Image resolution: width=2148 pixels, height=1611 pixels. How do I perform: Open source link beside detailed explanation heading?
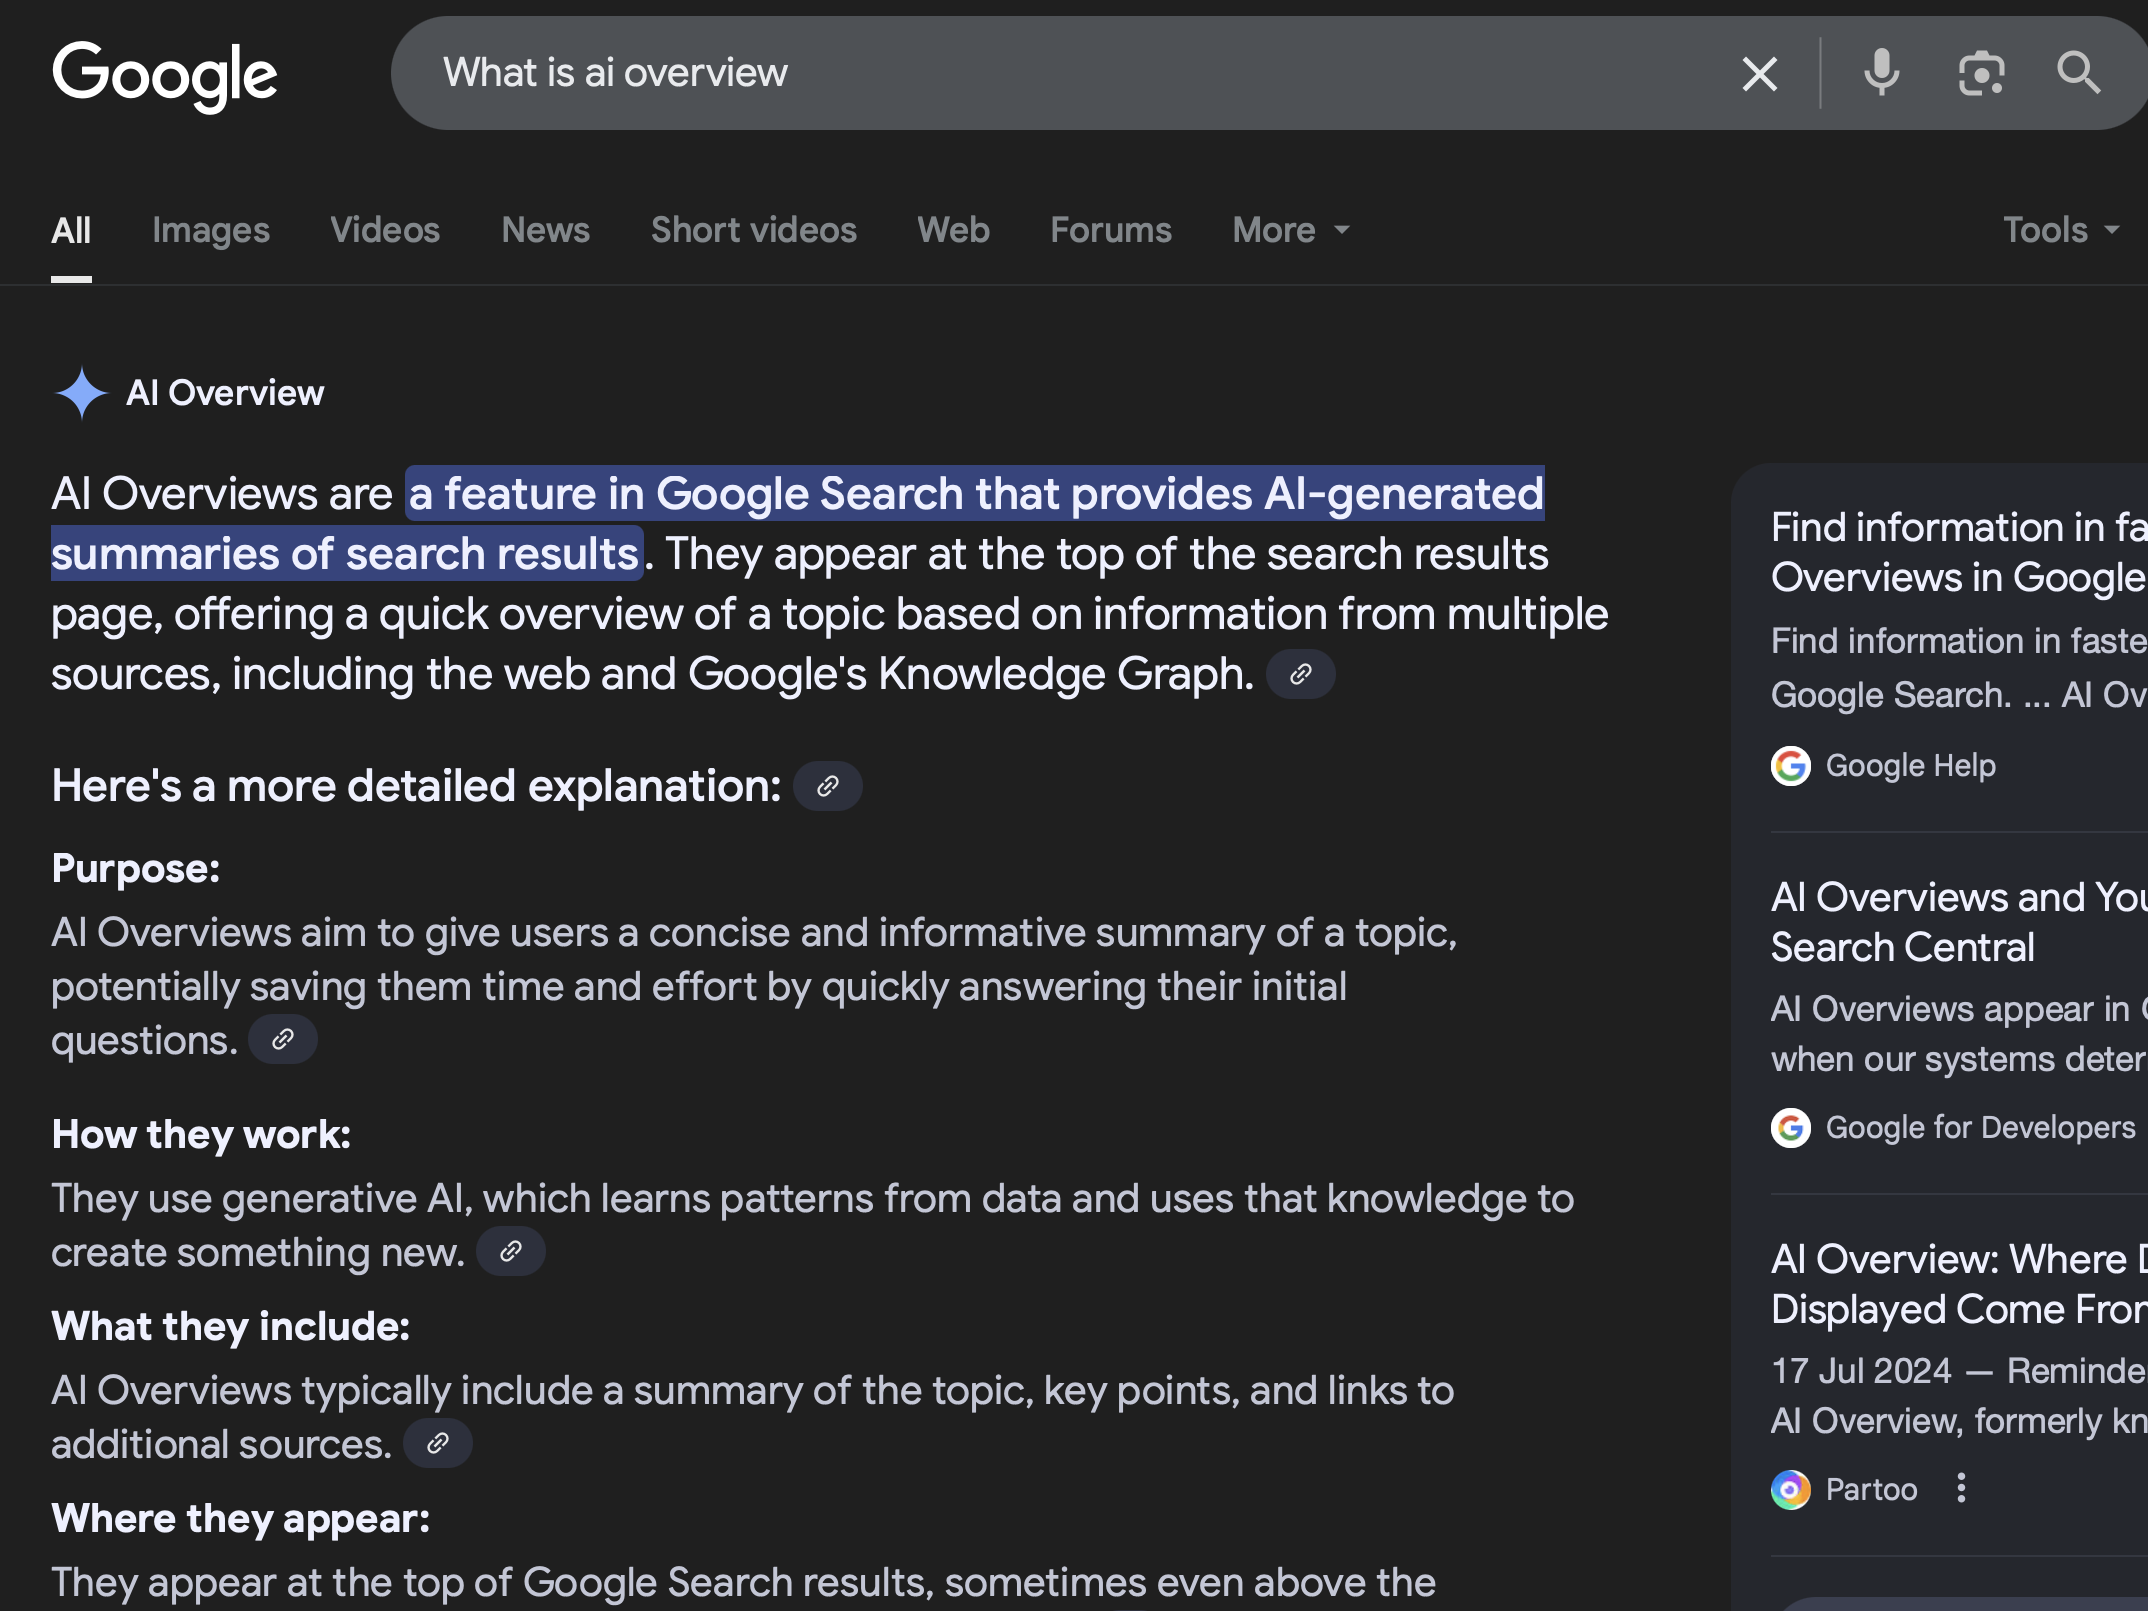pos(827,787)
